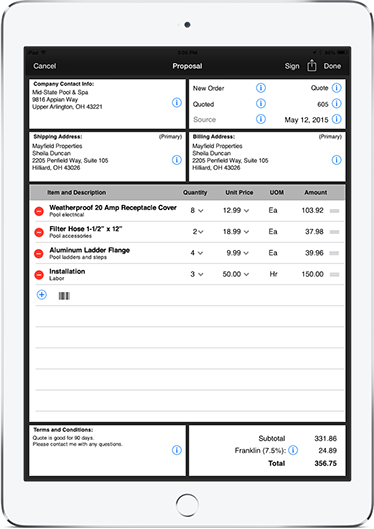Viewport: 374px width, 529px height.
Task: Open info for Company Contact Info
Action: [177, 103]
